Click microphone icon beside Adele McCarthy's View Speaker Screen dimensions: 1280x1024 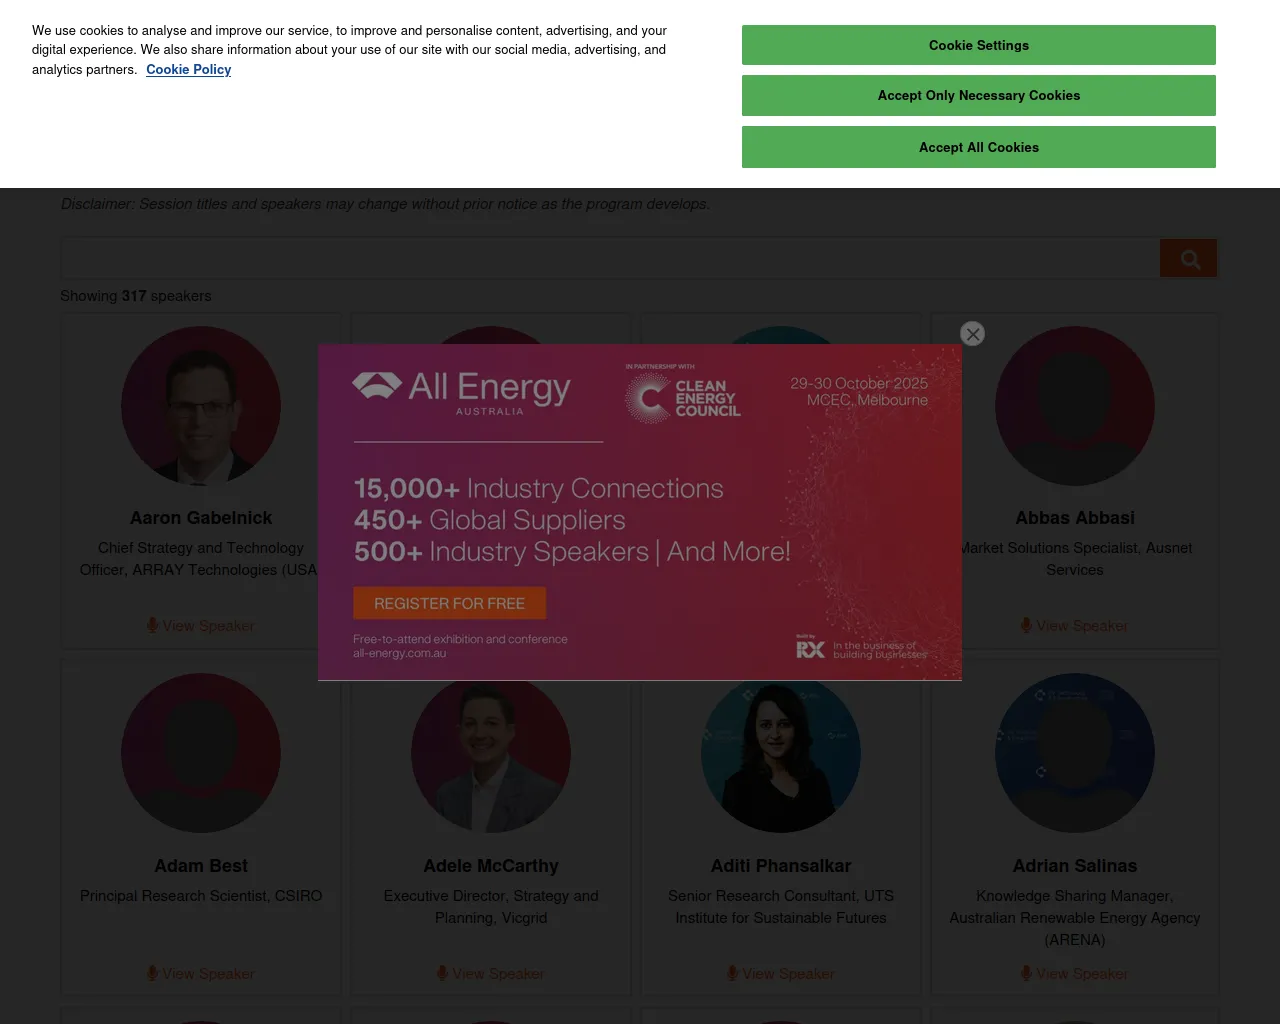tap(443, 973)
